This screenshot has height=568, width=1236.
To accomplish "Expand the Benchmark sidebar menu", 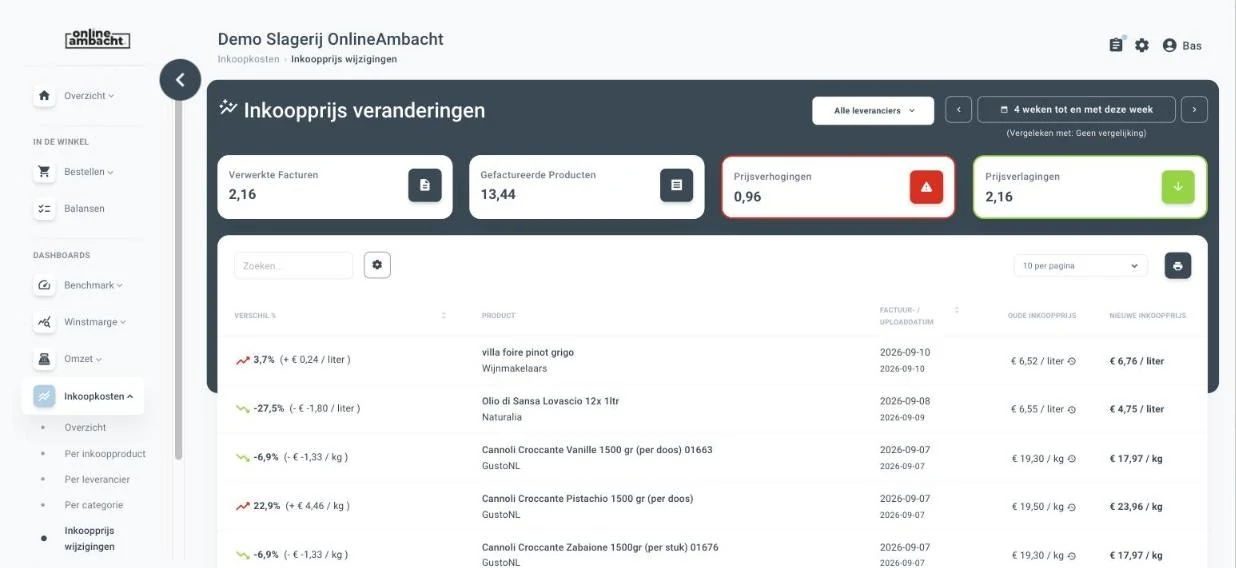I will click(93, 285).
